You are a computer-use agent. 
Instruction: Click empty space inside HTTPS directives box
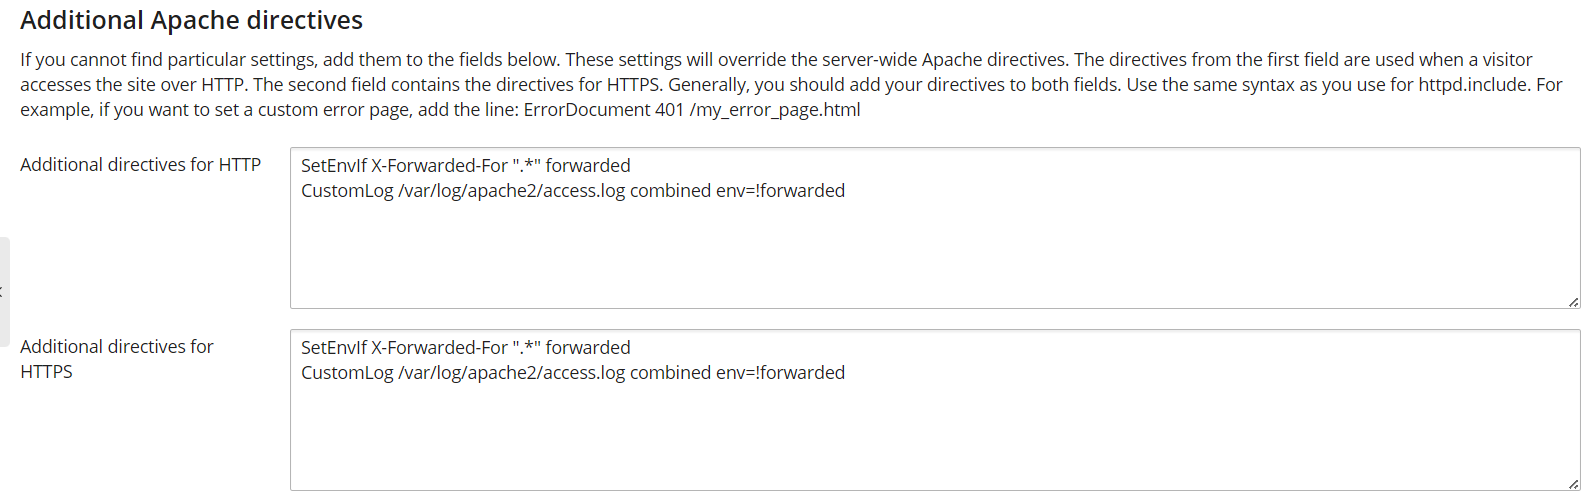[935, 438]
